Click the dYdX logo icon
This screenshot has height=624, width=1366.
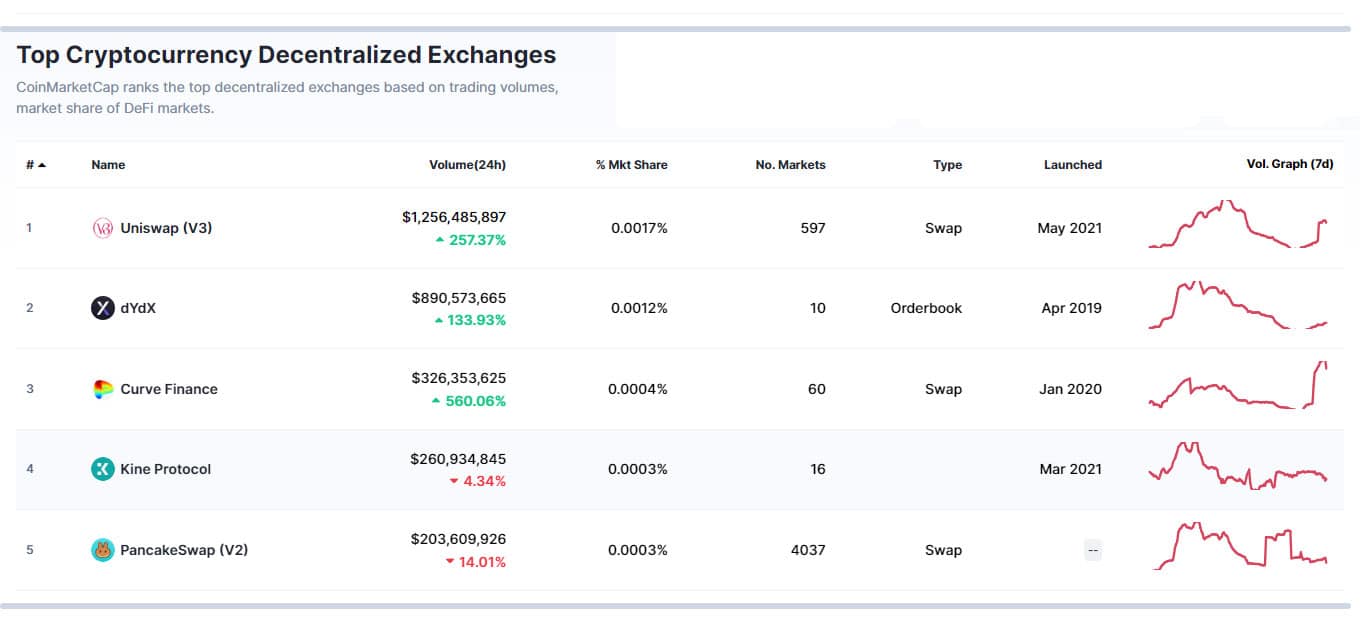tap(103, 308)
